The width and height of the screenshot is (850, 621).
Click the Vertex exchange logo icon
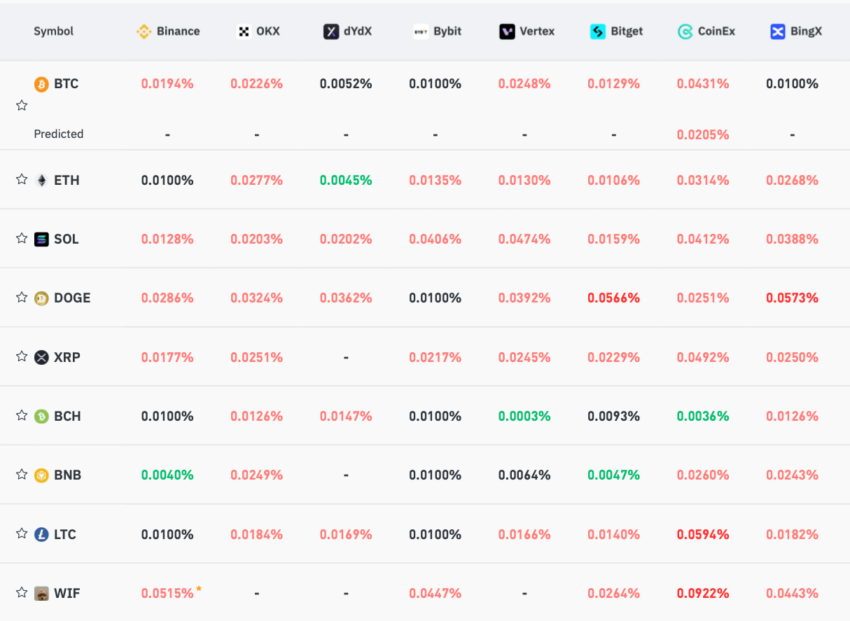click(x=507, y=32)
